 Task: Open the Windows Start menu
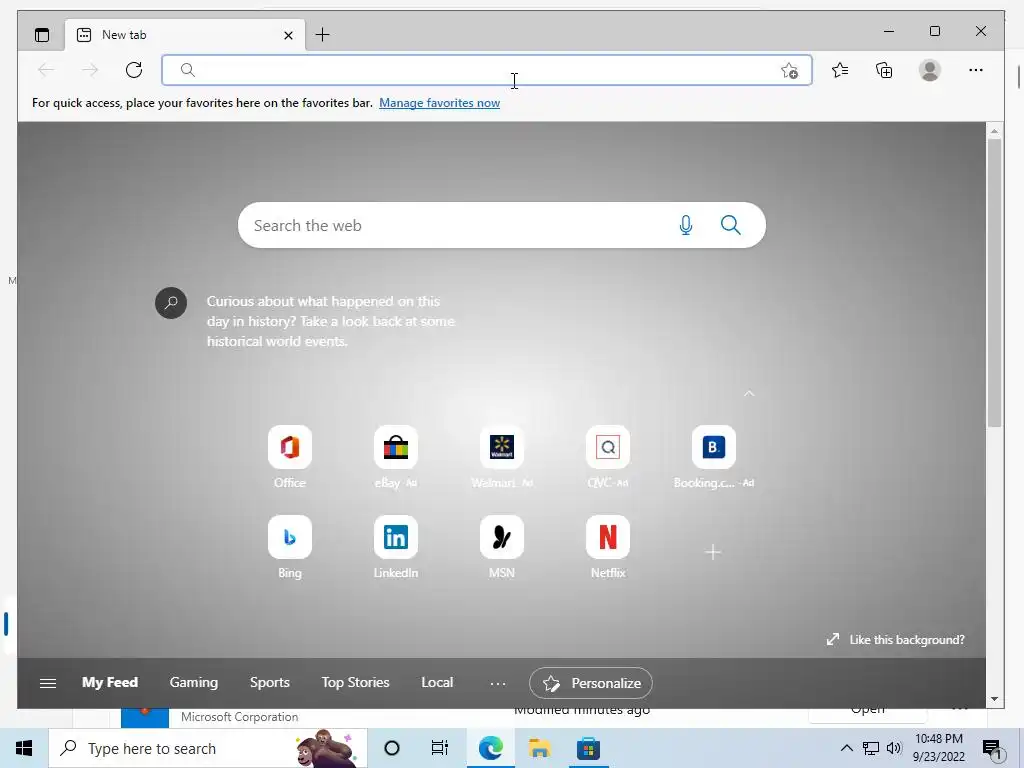tap(24, 748)
